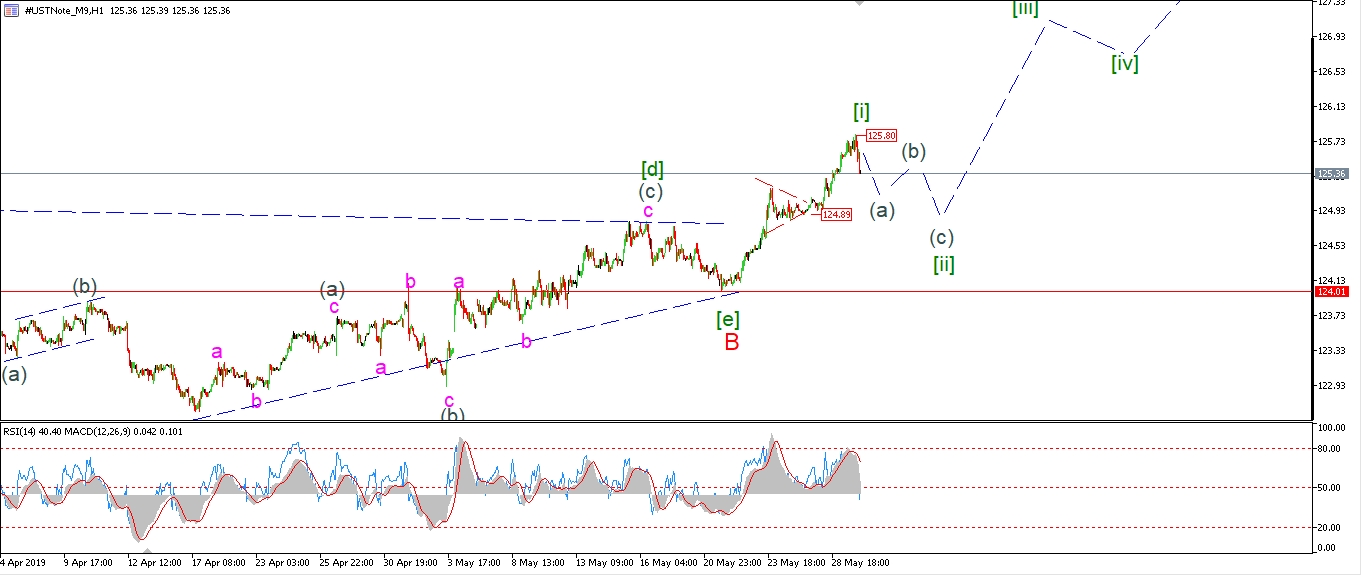Select the green [i] wave label

coord(861,111)
